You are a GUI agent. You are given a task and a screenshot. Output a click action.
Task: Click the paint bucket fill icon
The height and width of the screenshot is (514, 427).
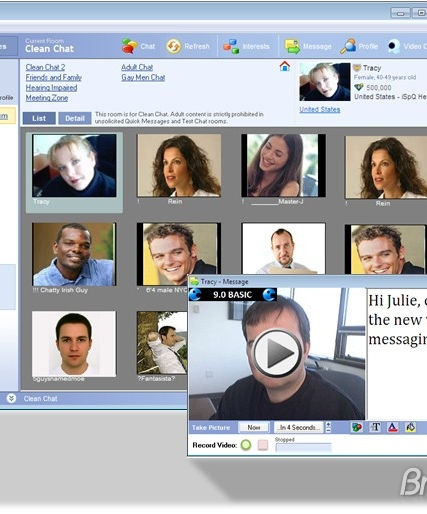coord(410,427)
